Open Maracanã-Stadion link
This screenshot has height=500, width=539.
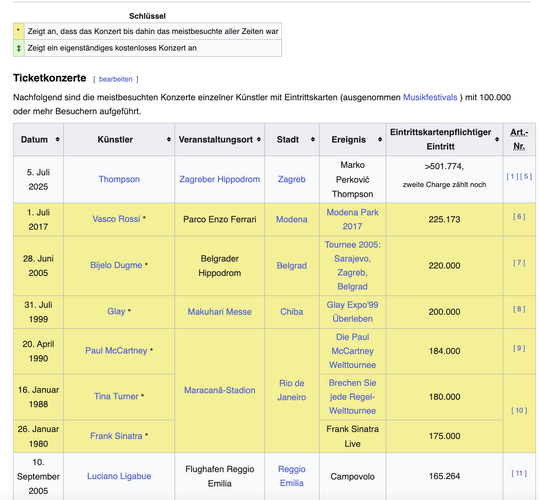[x=220, y=390]
